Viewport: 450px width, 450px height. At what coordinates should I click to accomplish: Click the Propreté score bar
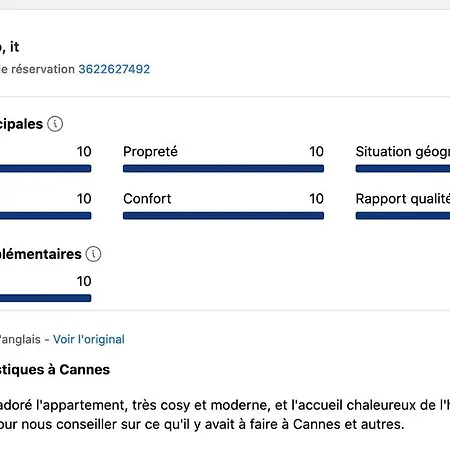tap(223, 169)
